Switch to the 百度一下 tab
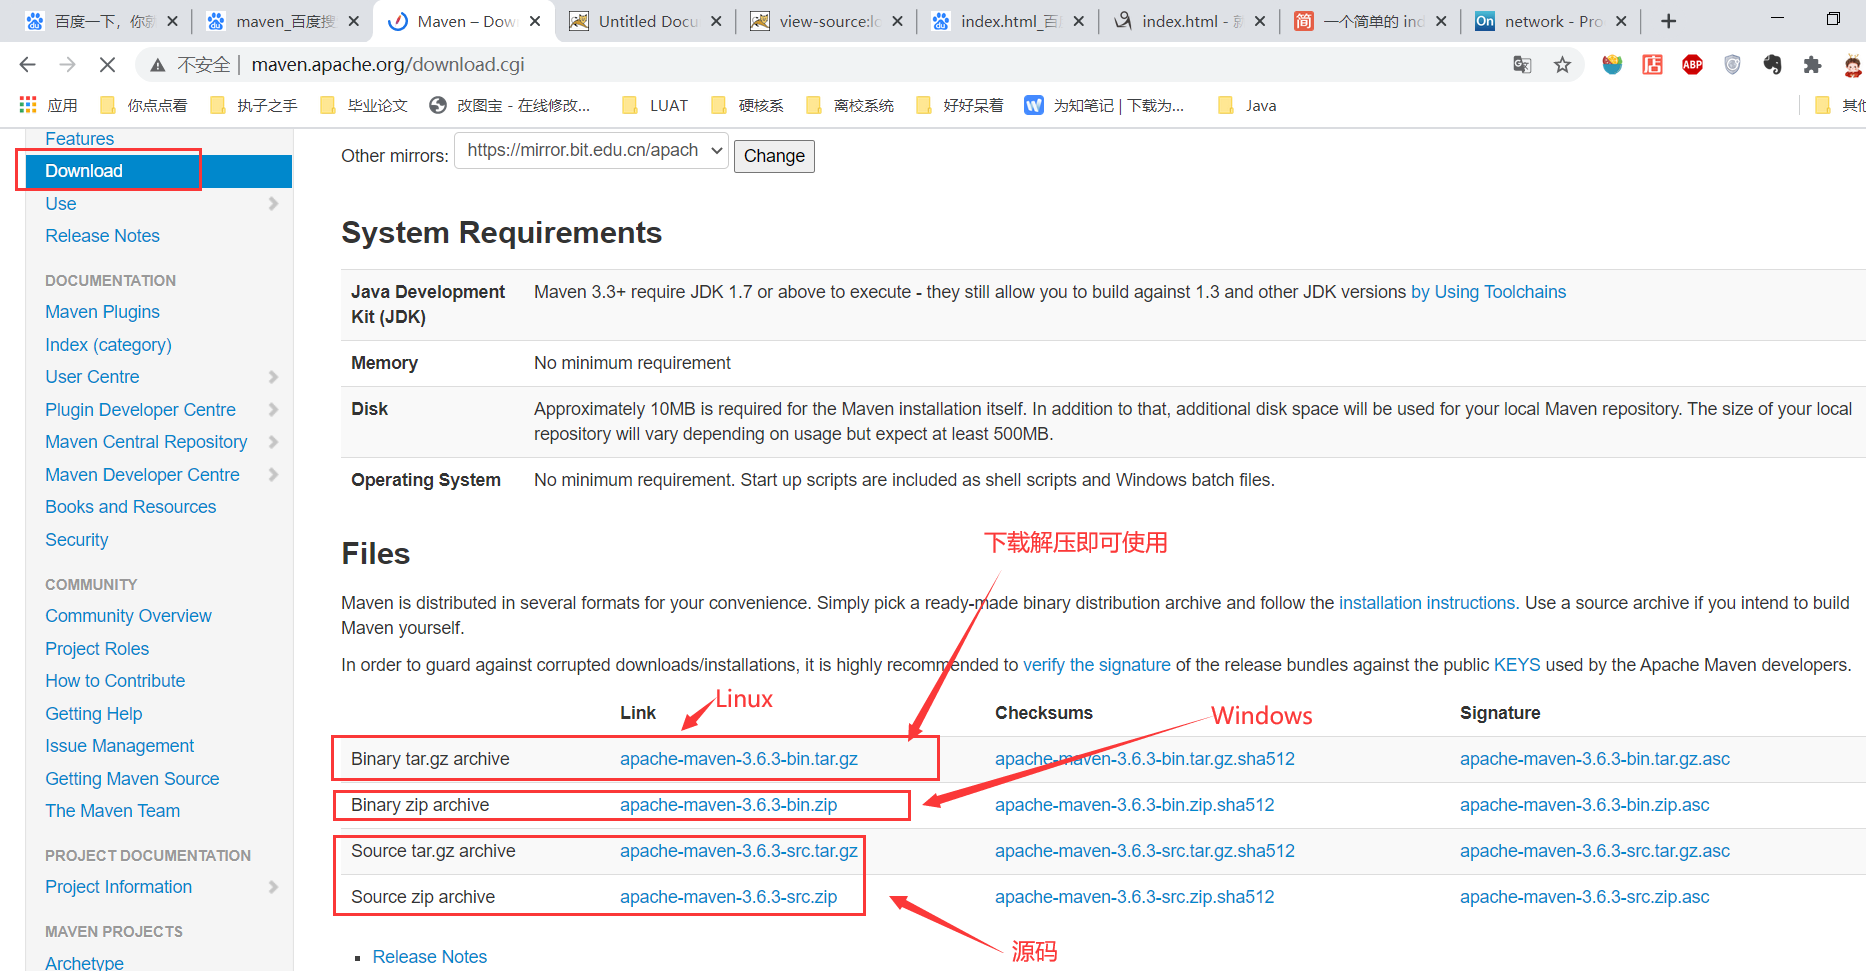Screen dimensions: 1866x974 (100, 21)
